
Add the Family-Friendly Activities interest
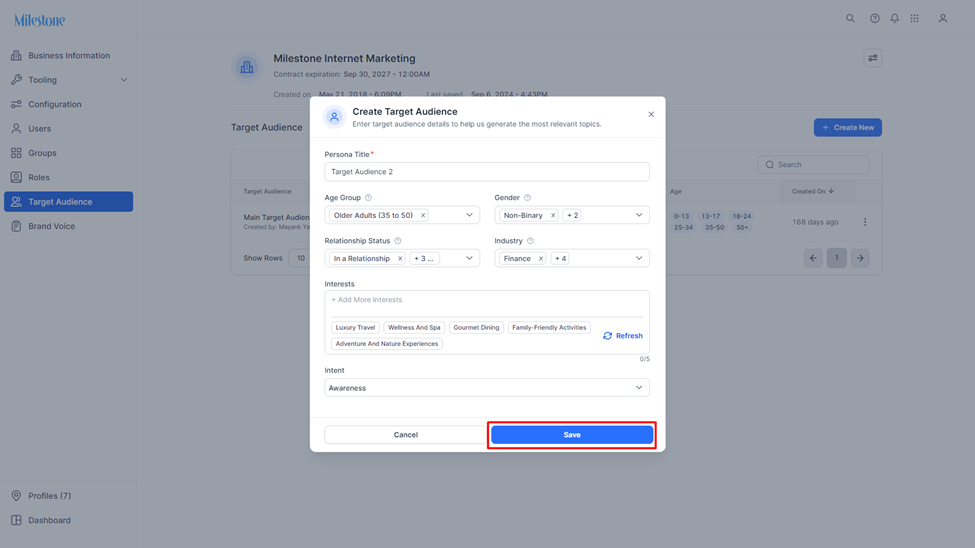click(549, 328)
